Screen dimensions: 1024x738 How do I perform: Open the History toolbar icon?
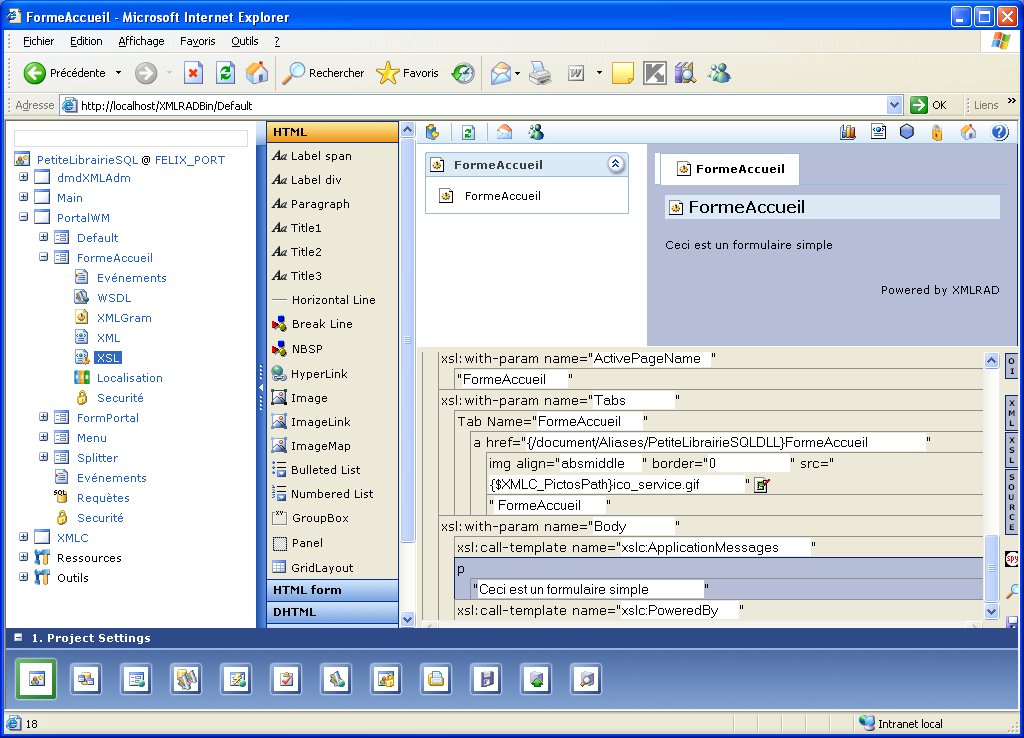pyautogui.click(x=463, y=73)
